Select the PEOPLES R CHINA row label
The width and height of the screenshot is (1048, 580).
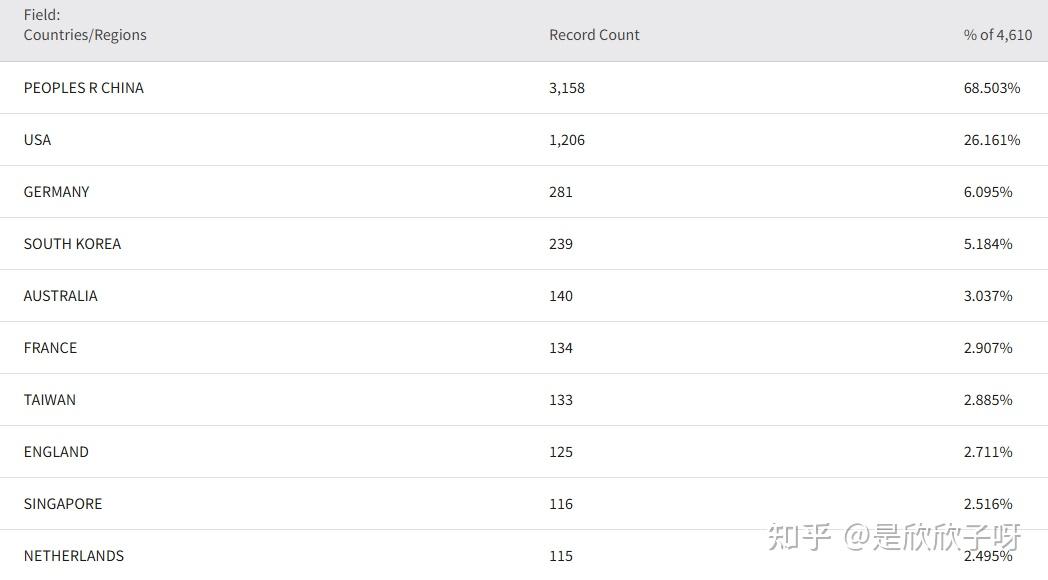click(x=84, y=88)
